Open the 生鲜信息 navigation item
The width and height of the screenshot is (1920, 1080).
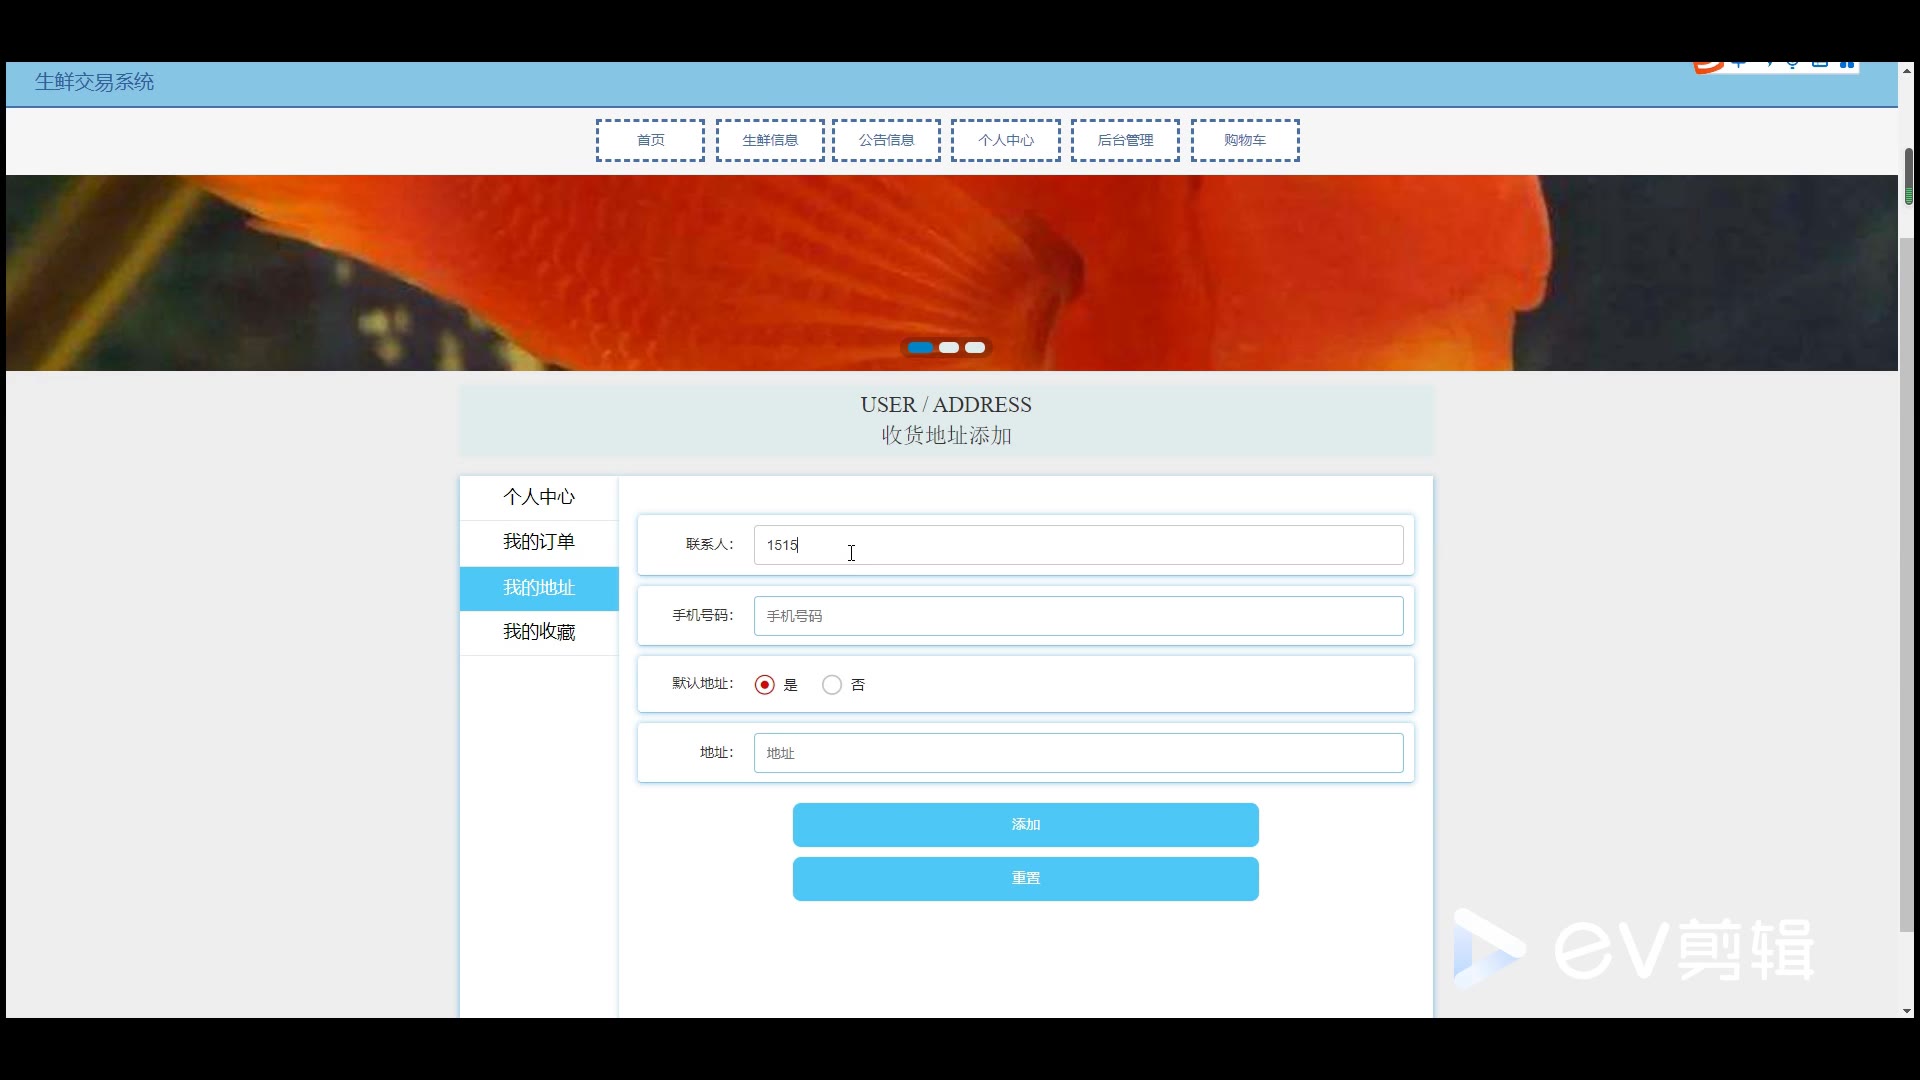(770, 140)
